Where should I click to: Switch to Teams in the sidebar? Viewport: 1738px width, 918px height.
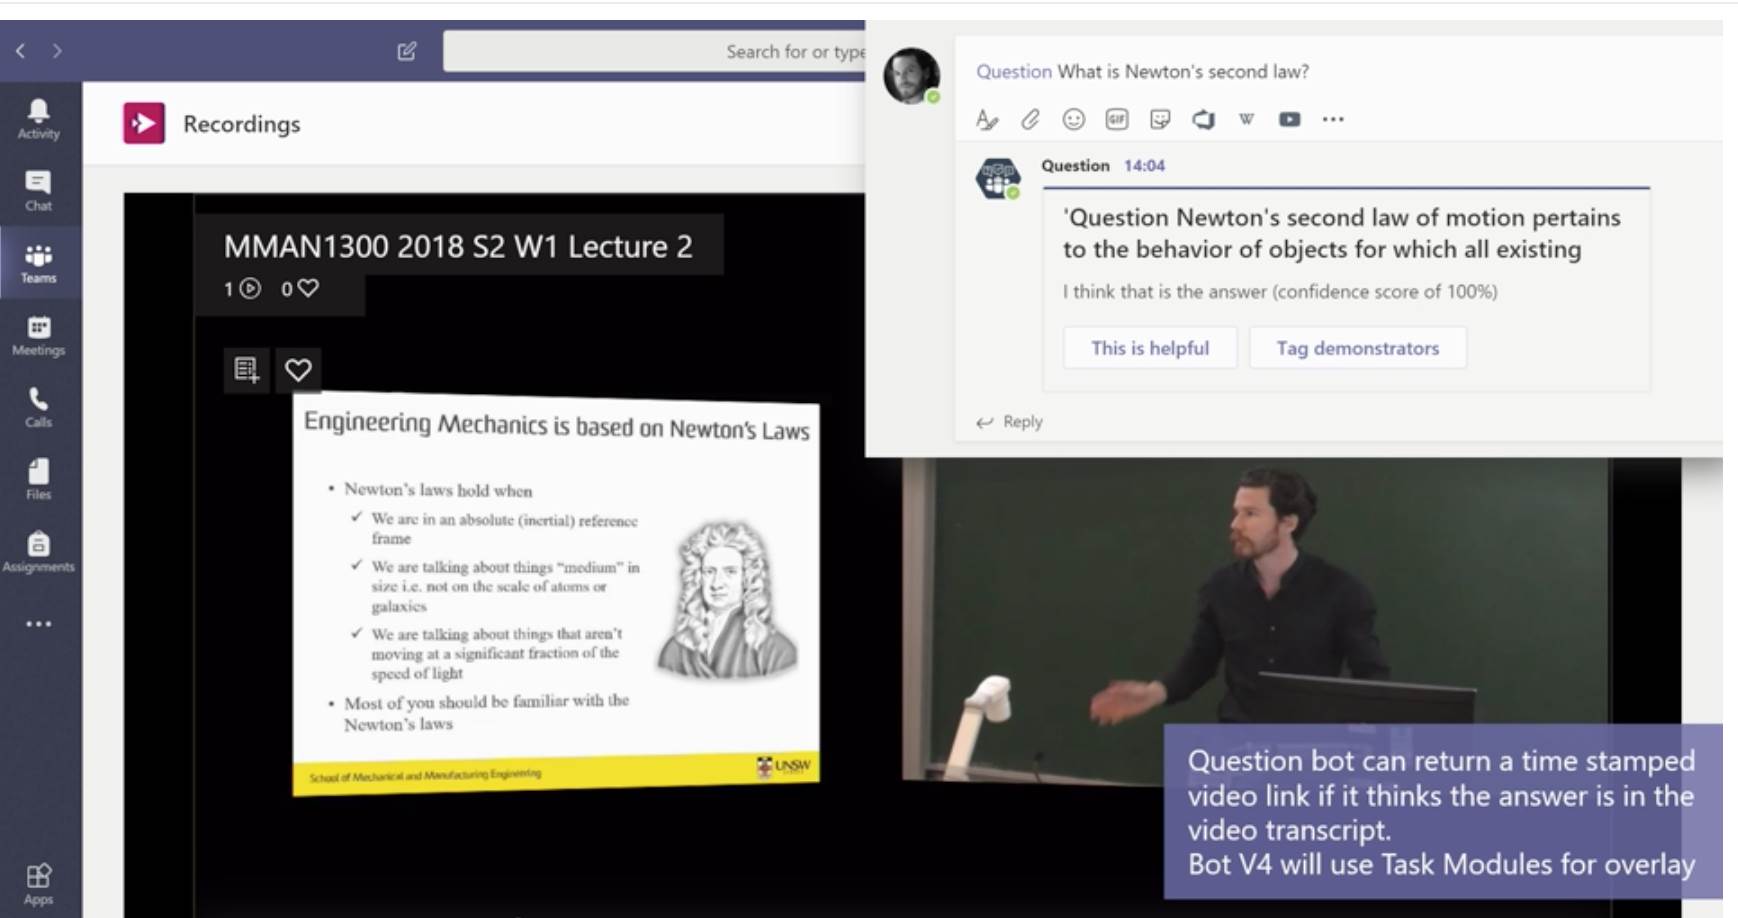[39, 263]
